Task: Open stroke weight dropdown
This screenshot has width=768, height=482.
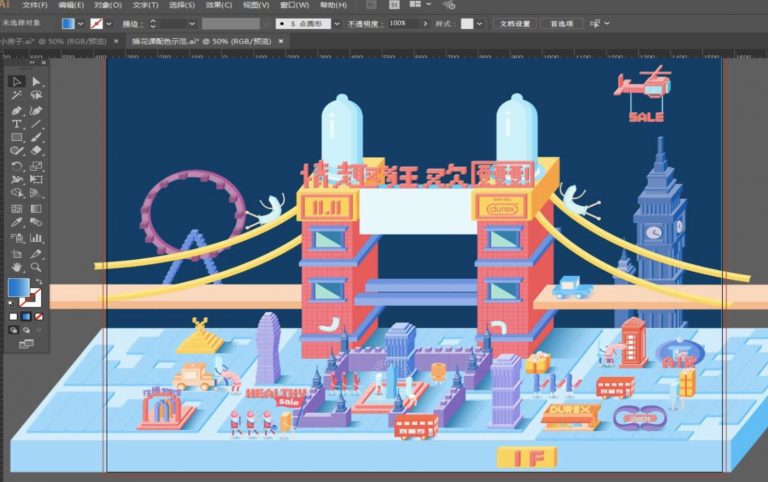Action: click(192, 24)
